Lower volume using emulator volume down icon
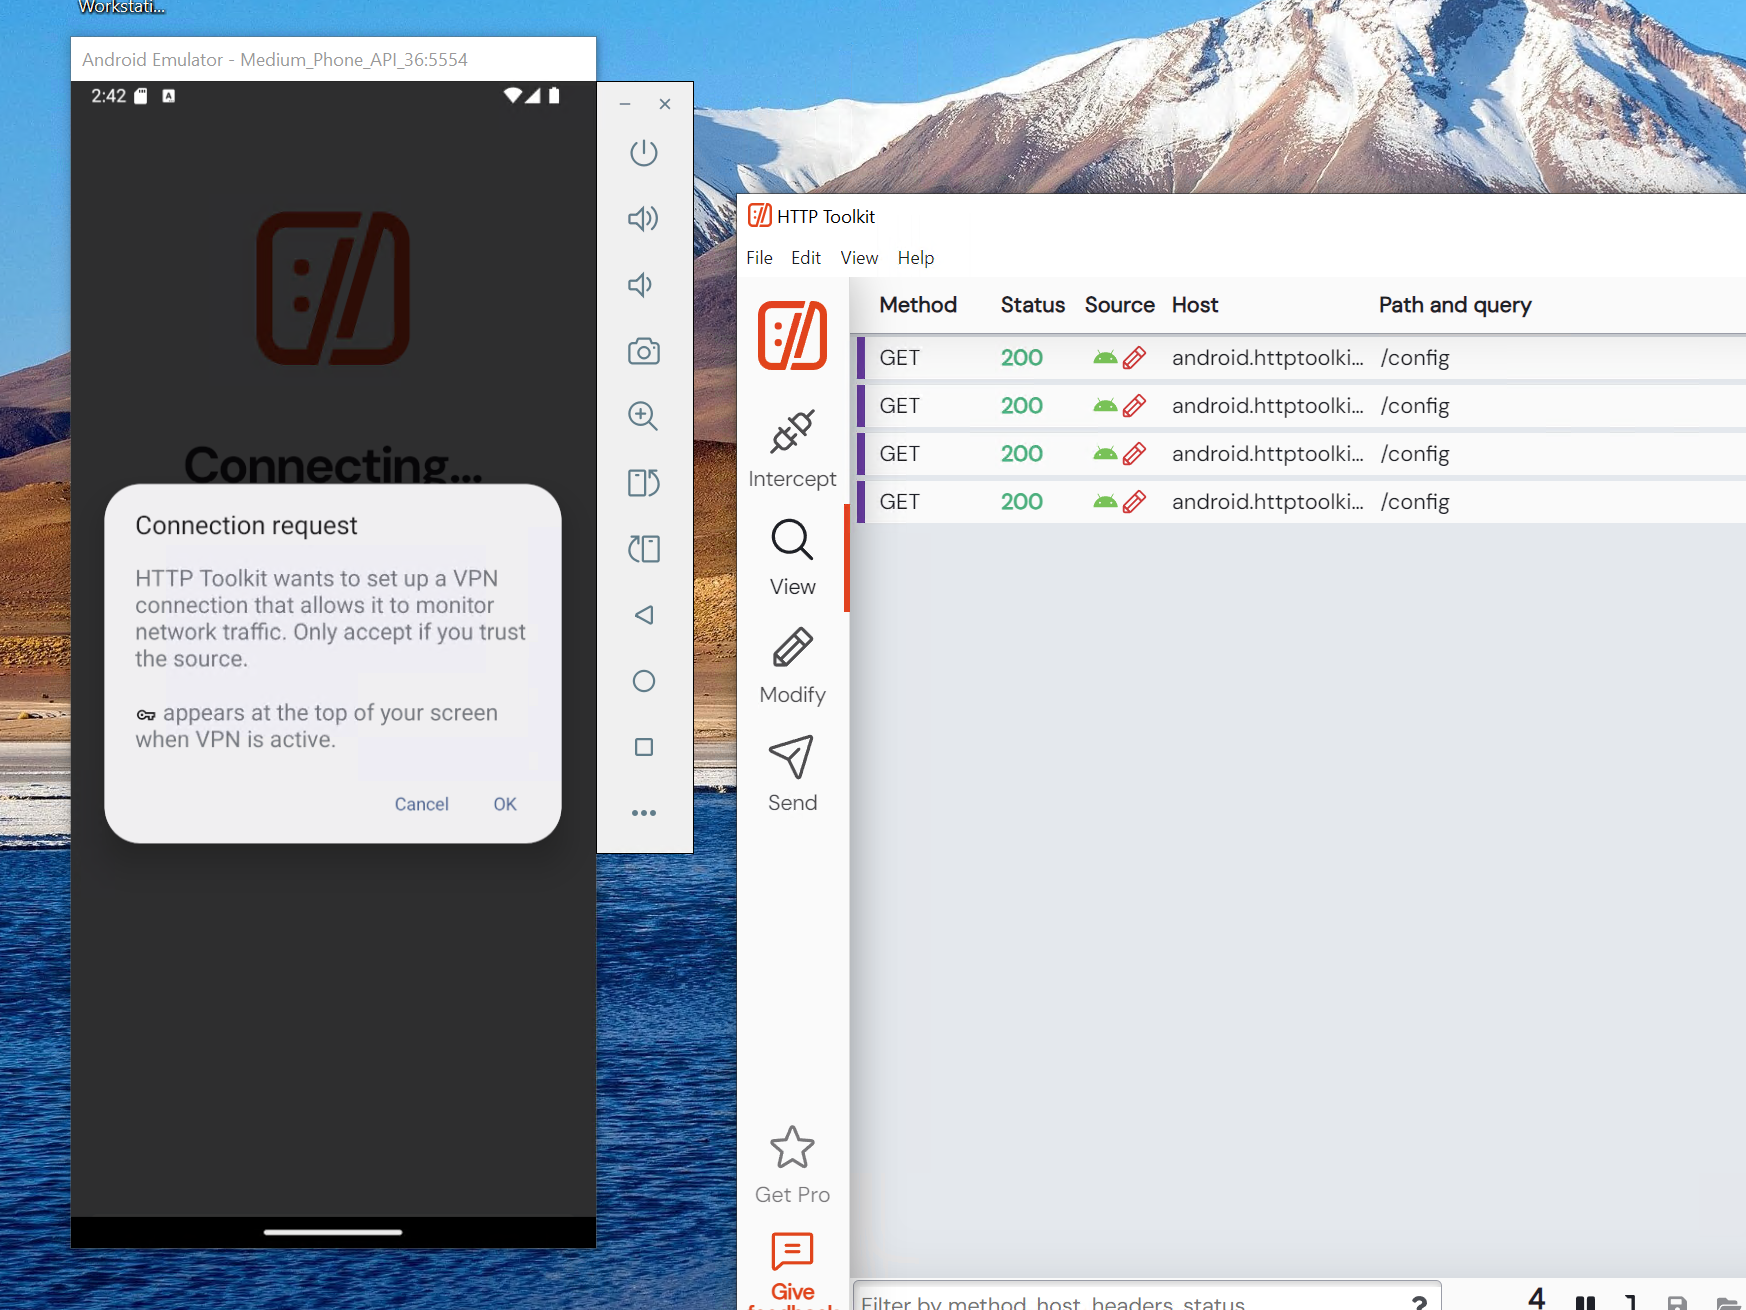Viewport: 1746px width, 1310px height. (x=641, y=285)
